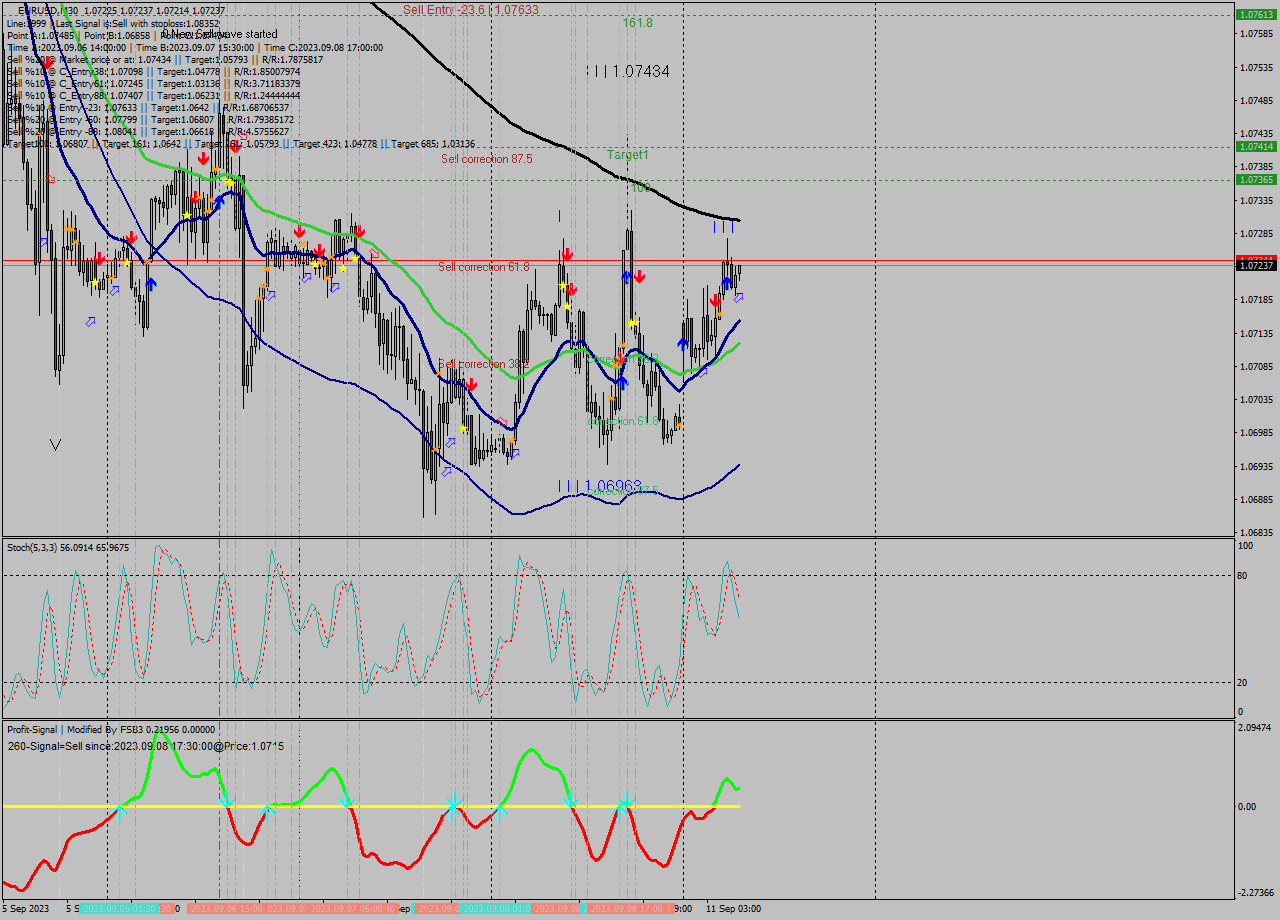Select the 'I I I 1.07434' black label
Viewport: 1280px width, 920px height.
tap(628, 72)
